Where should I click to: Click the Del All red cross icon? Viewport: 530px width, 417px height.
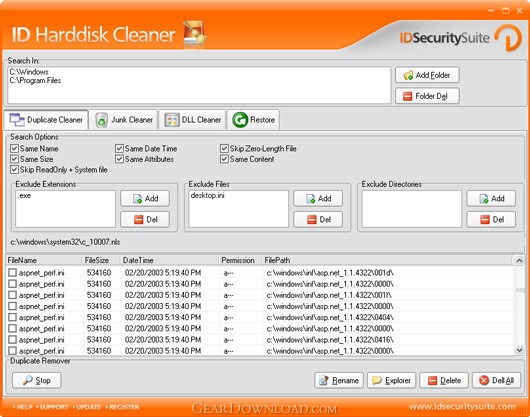(484, 380)
